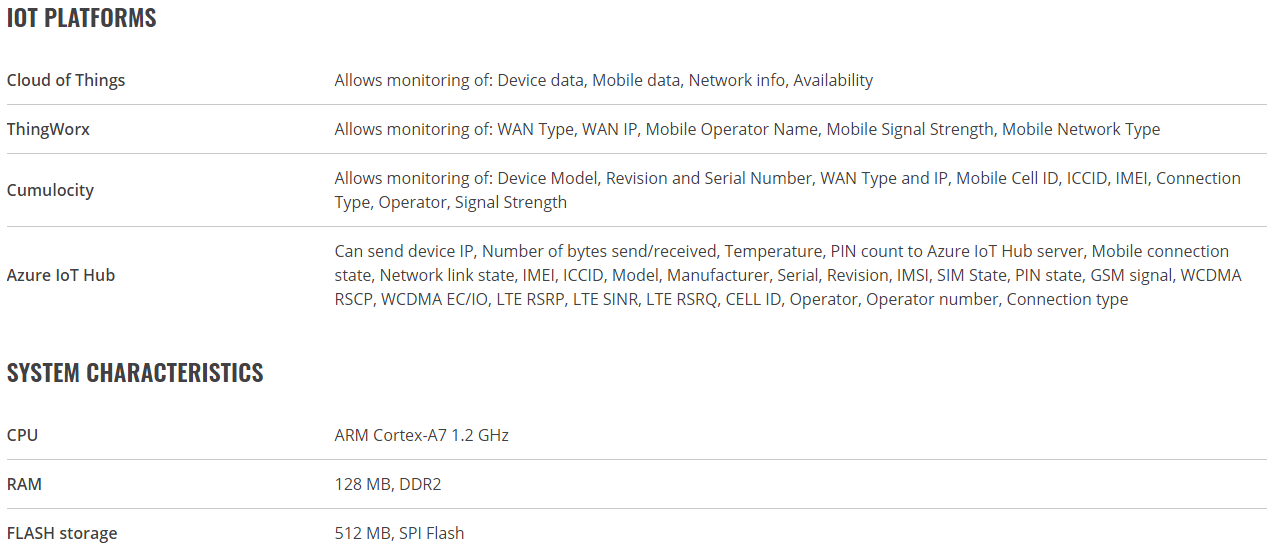Click the line starting 'RSCP, WCDMA EC/IO'
The image size is (1274, 554).
[731, 299]
